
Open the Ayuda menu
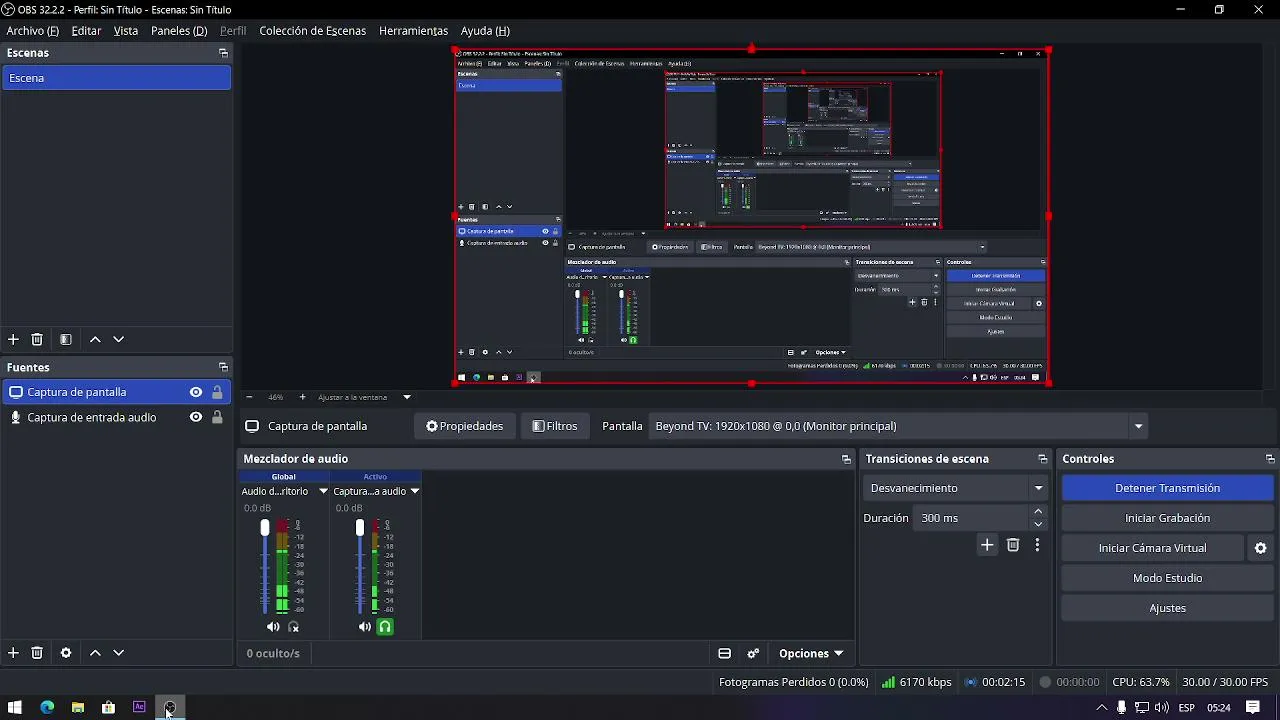tap(485, 31)
